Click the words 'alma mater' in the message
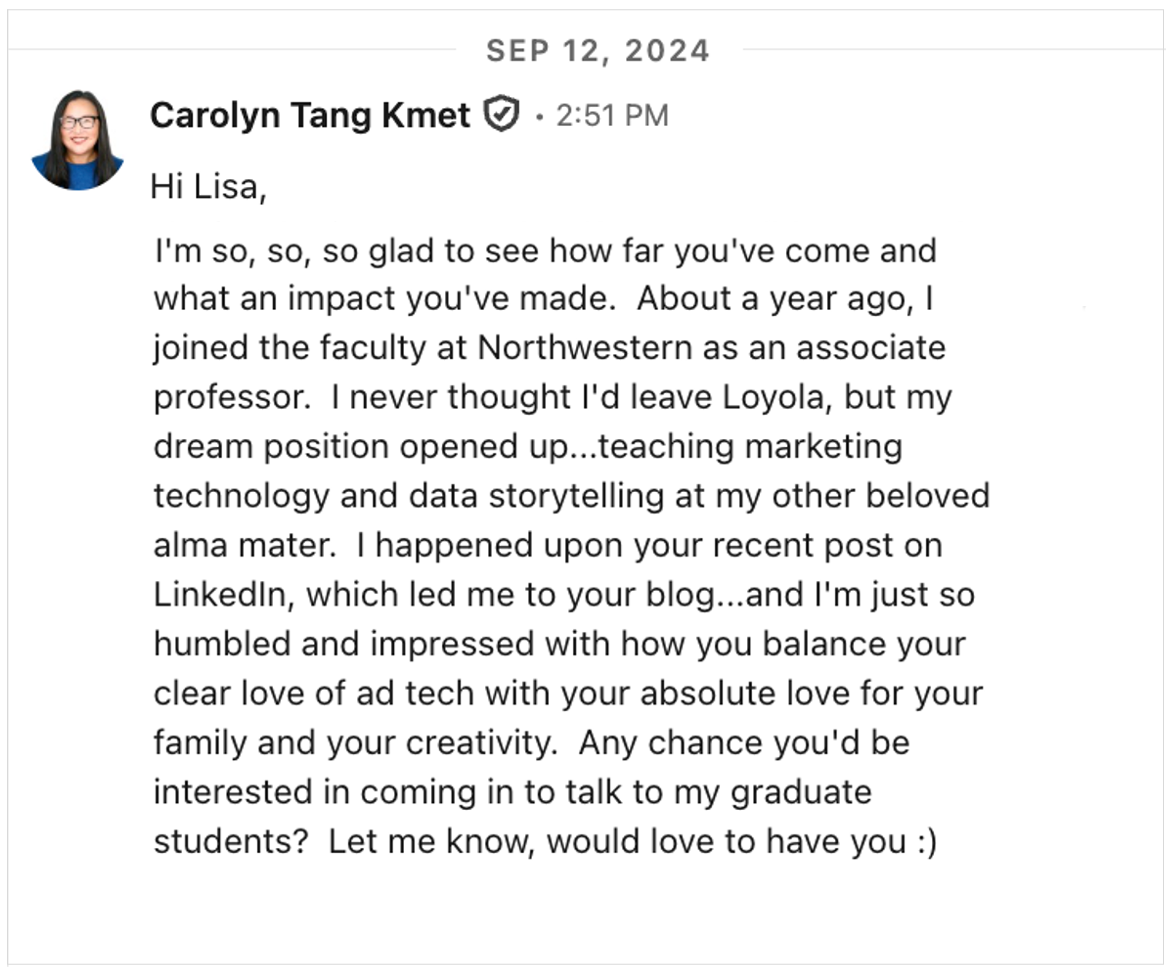The height and width of the screenshot is (976, 1174). coord(243,545)
